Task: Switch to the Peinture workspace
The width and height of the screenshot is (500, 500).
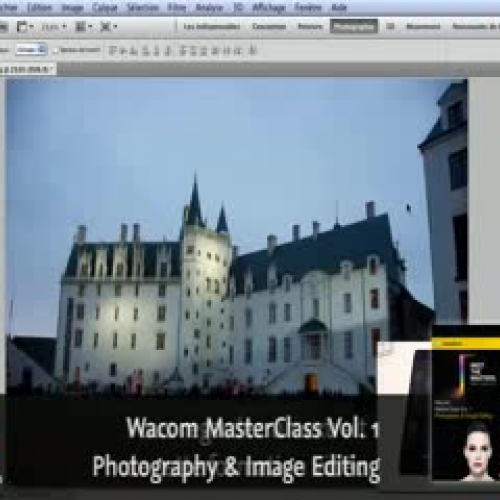Action: (x=310, y=26)
